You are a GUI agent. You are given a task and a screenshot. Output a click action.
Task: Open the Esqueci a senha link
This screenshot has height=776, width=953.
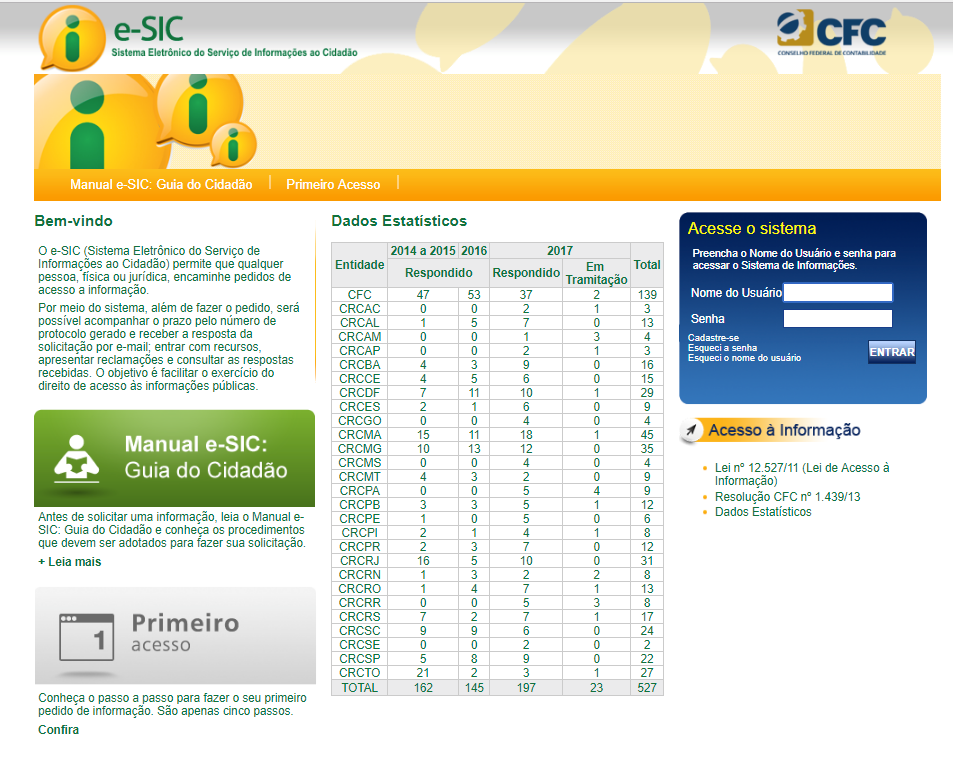pos(722,348)
